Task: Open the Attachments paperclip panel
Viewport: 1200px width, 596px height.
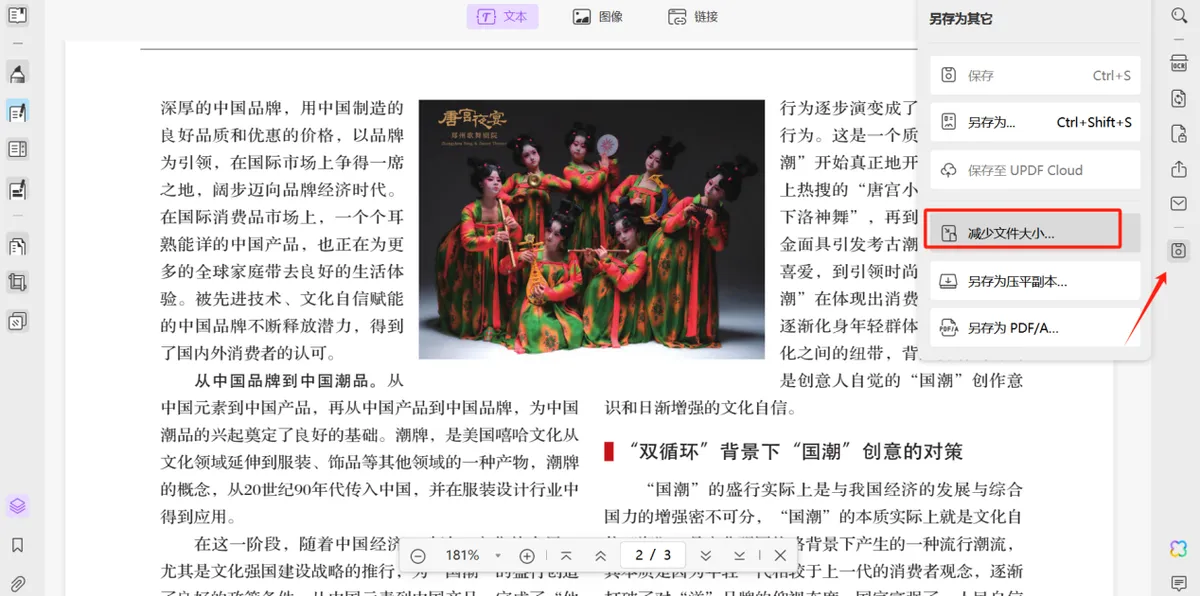Action: (17, 583)
